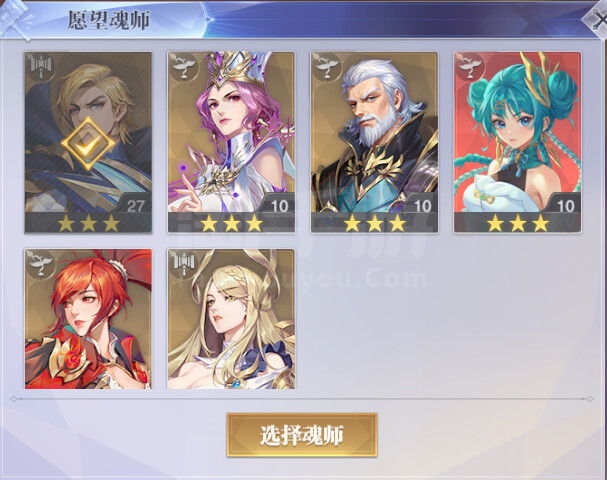Click level 27 badge on blond hero

(135, 206)
